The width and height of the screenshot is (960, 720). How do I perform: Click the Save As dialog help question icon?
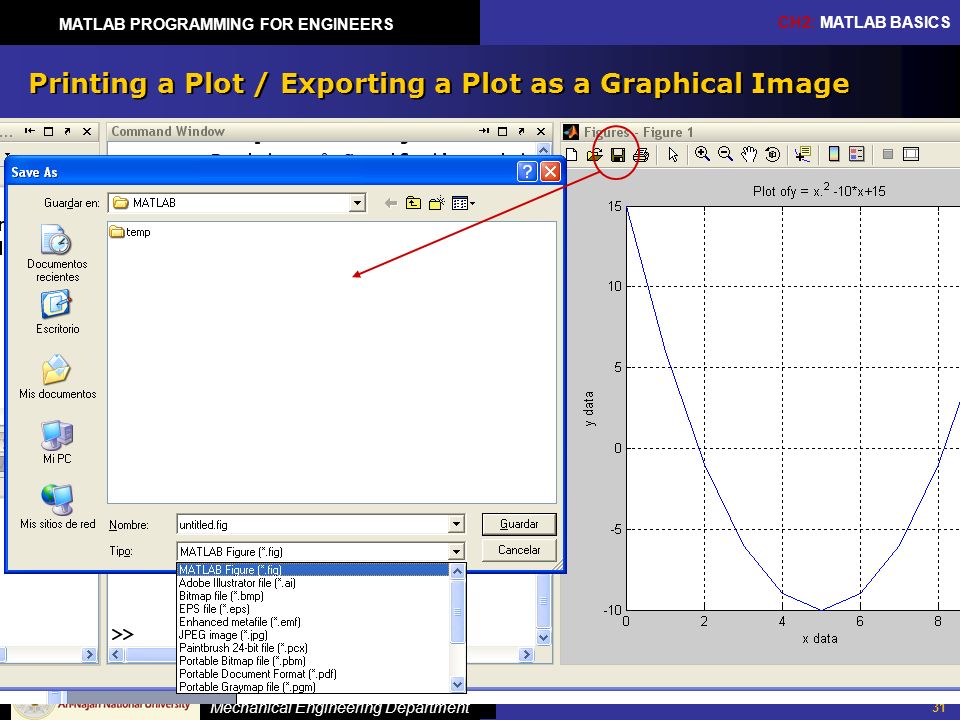[x=527, y=171]
